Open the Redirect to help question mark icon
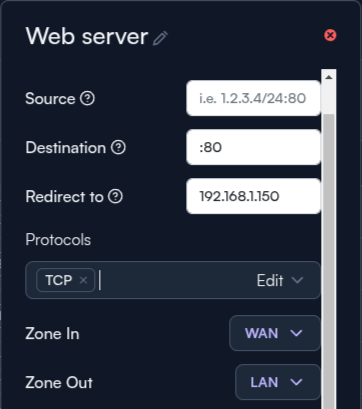 (115, 196)
